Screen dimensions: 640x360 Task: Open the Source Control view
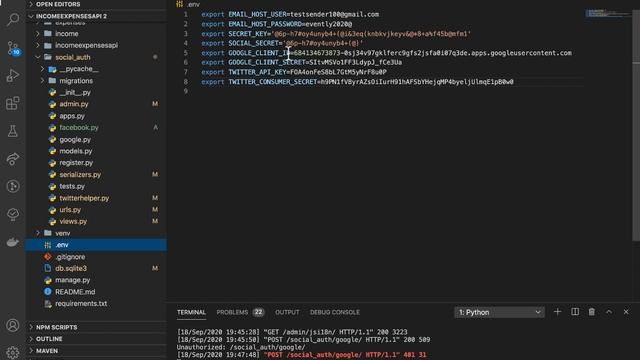13,48
